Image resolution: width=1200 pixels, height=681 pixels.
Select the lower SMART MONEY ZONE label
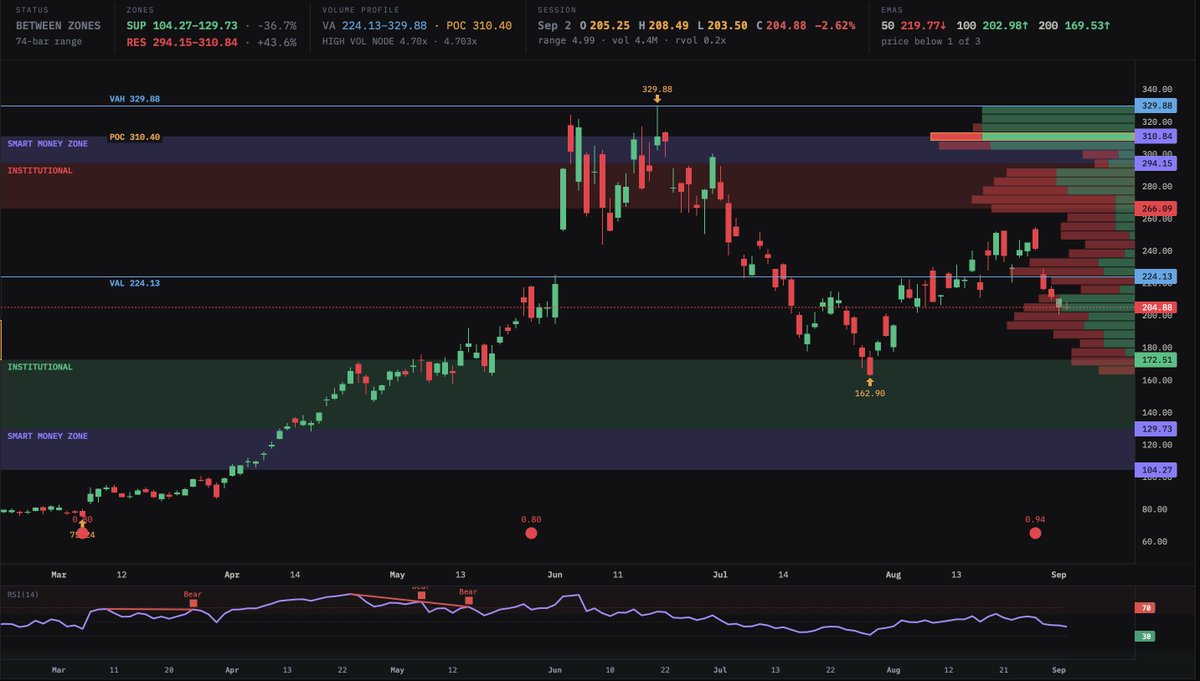(x=48, y=436)
